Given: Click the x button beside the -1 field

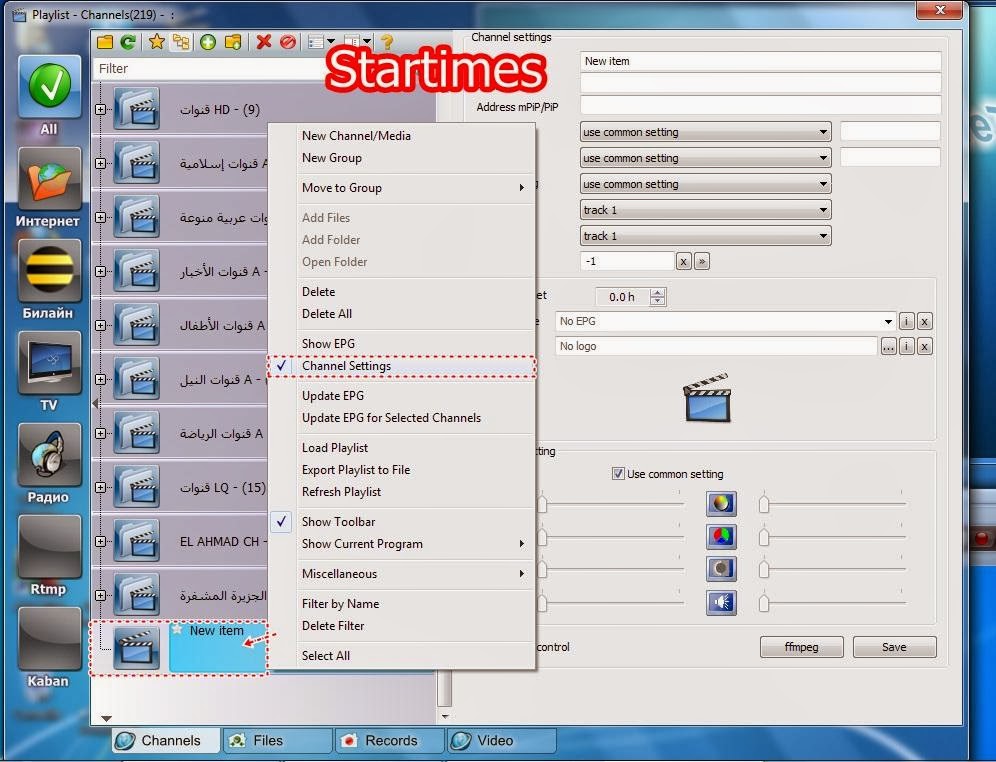Looking at the screenshot, I should click(x=683, y=261).
